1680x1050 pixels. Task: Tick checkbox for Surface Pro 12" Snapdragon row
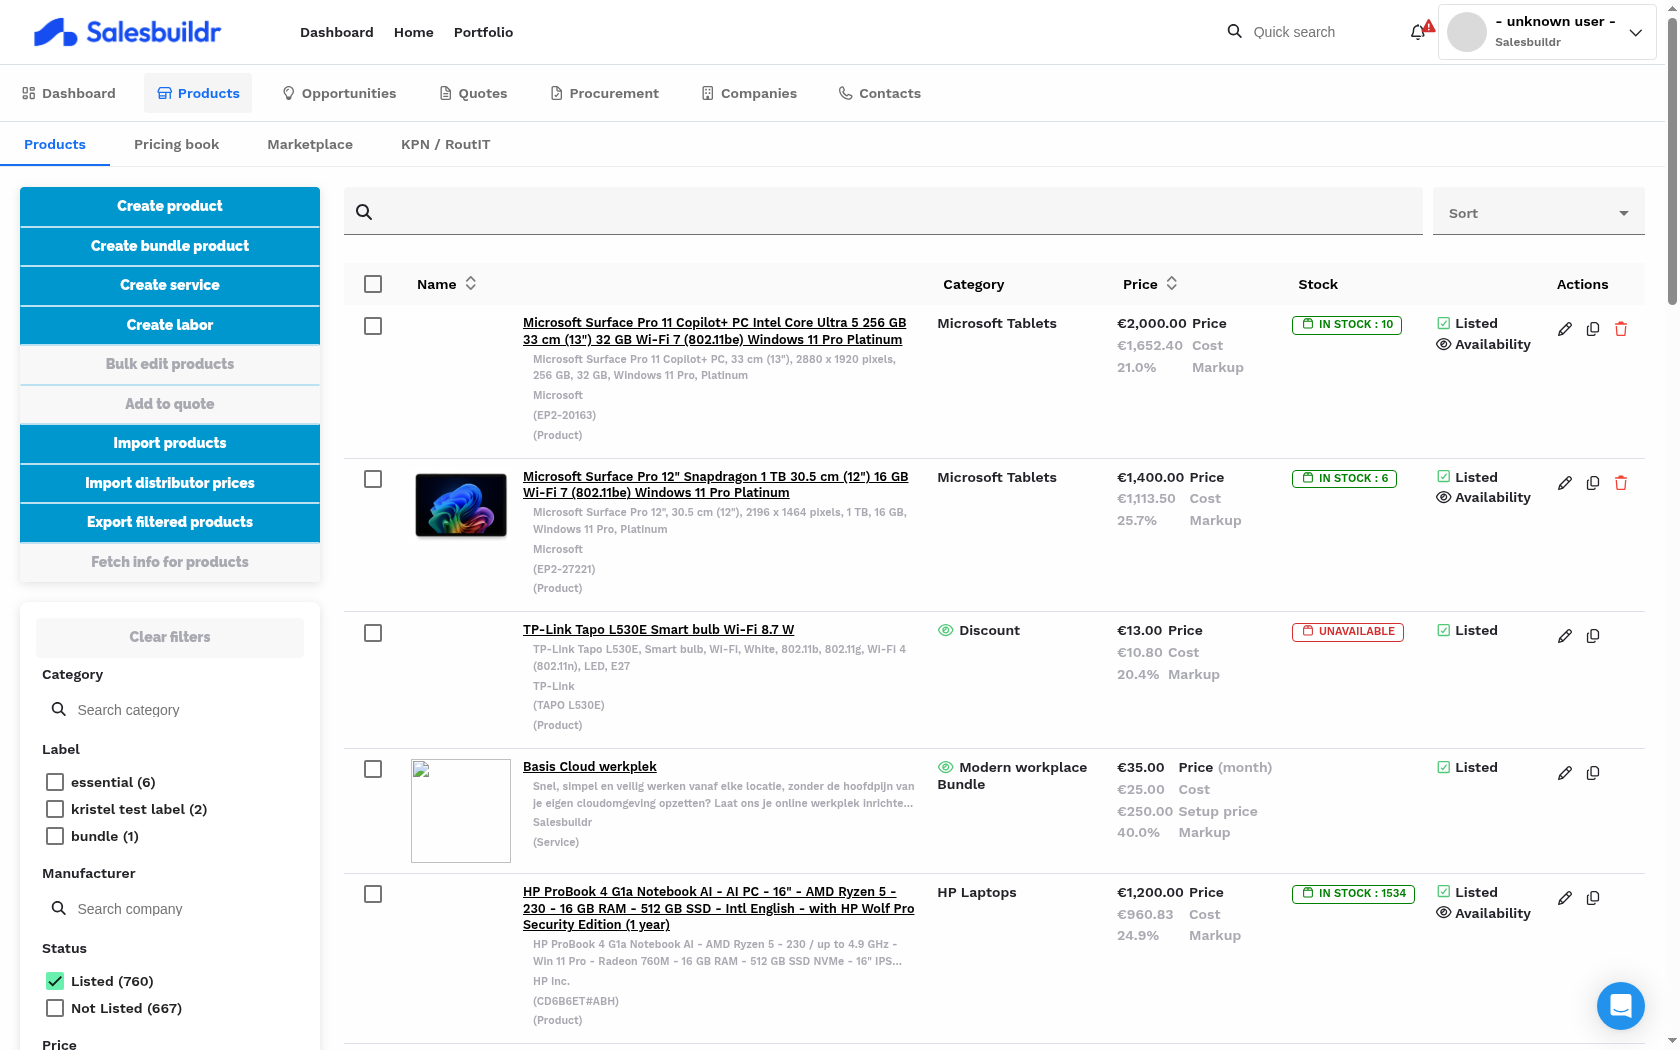click(x=373, y=479)
